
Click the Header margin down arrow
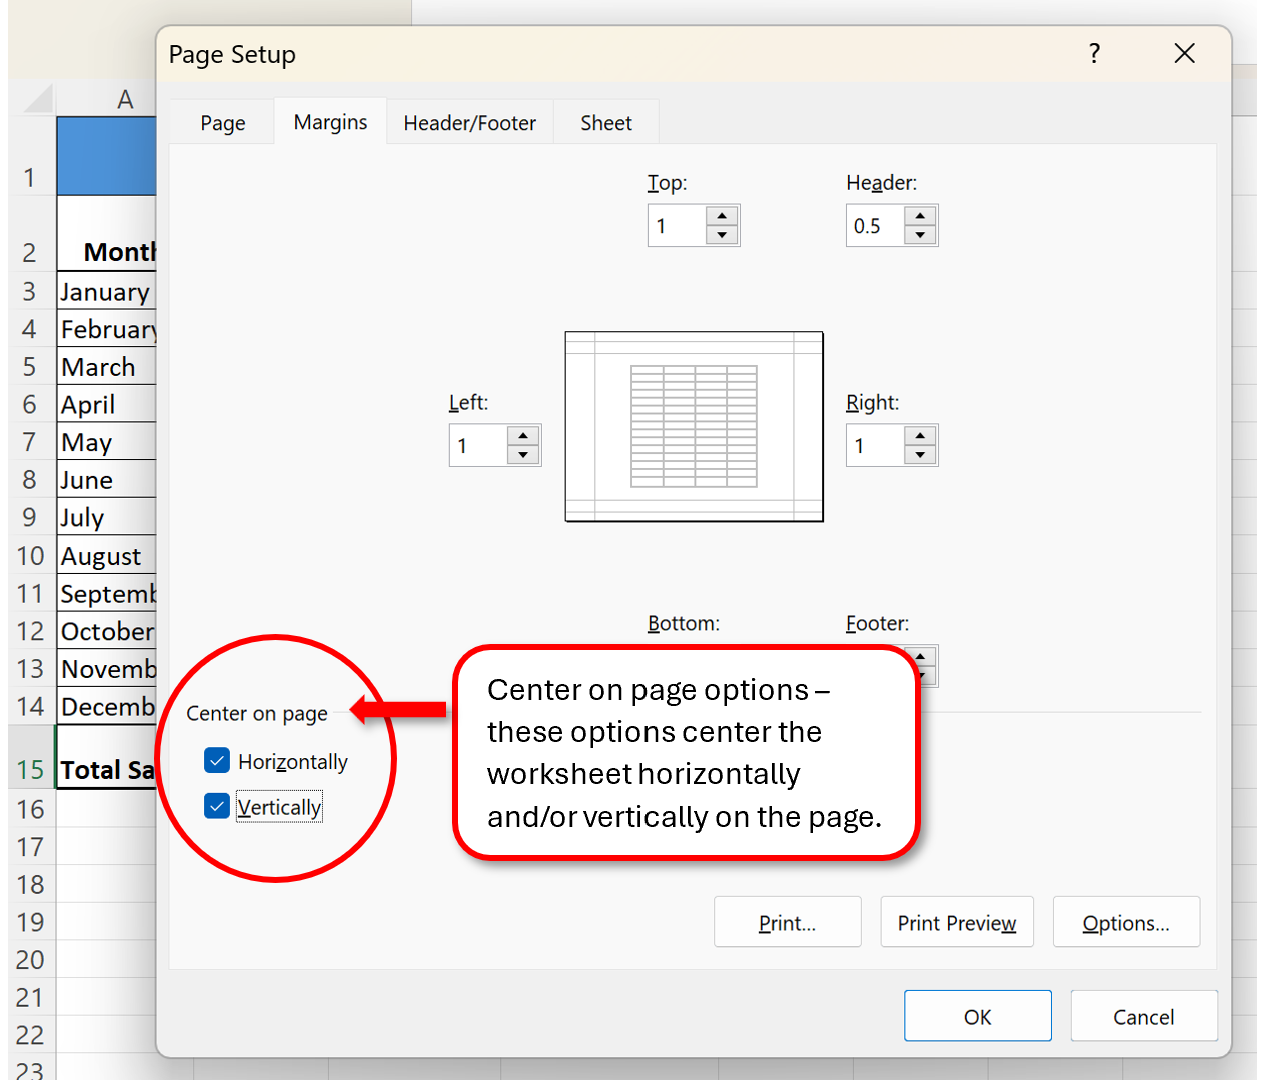point(920,234)
